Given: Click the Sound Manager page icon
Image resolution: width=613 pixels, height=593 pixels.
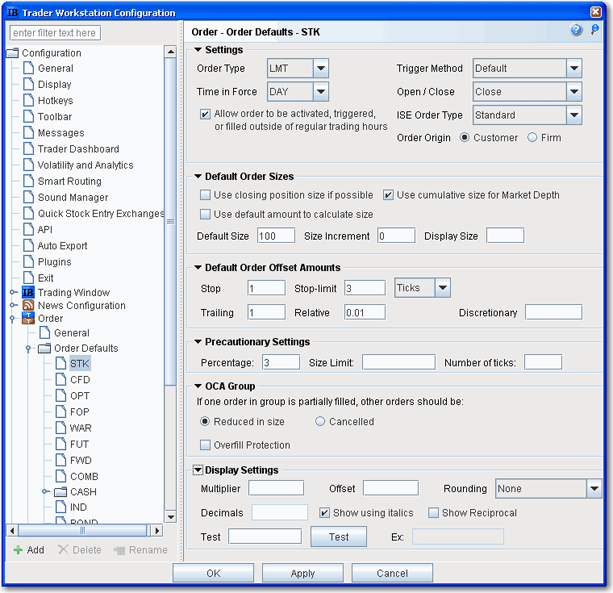Looking at the screenshot, I should click(29, 197).
